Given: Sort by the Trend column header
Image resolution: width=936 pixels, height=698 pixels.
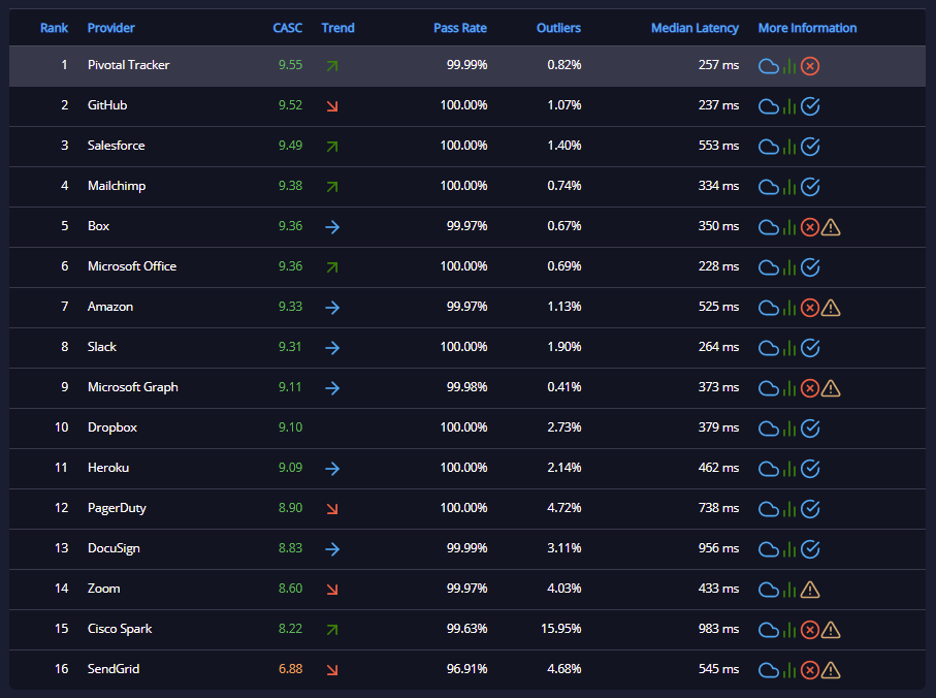Looking at the screenshot, I should pos(338,28).
